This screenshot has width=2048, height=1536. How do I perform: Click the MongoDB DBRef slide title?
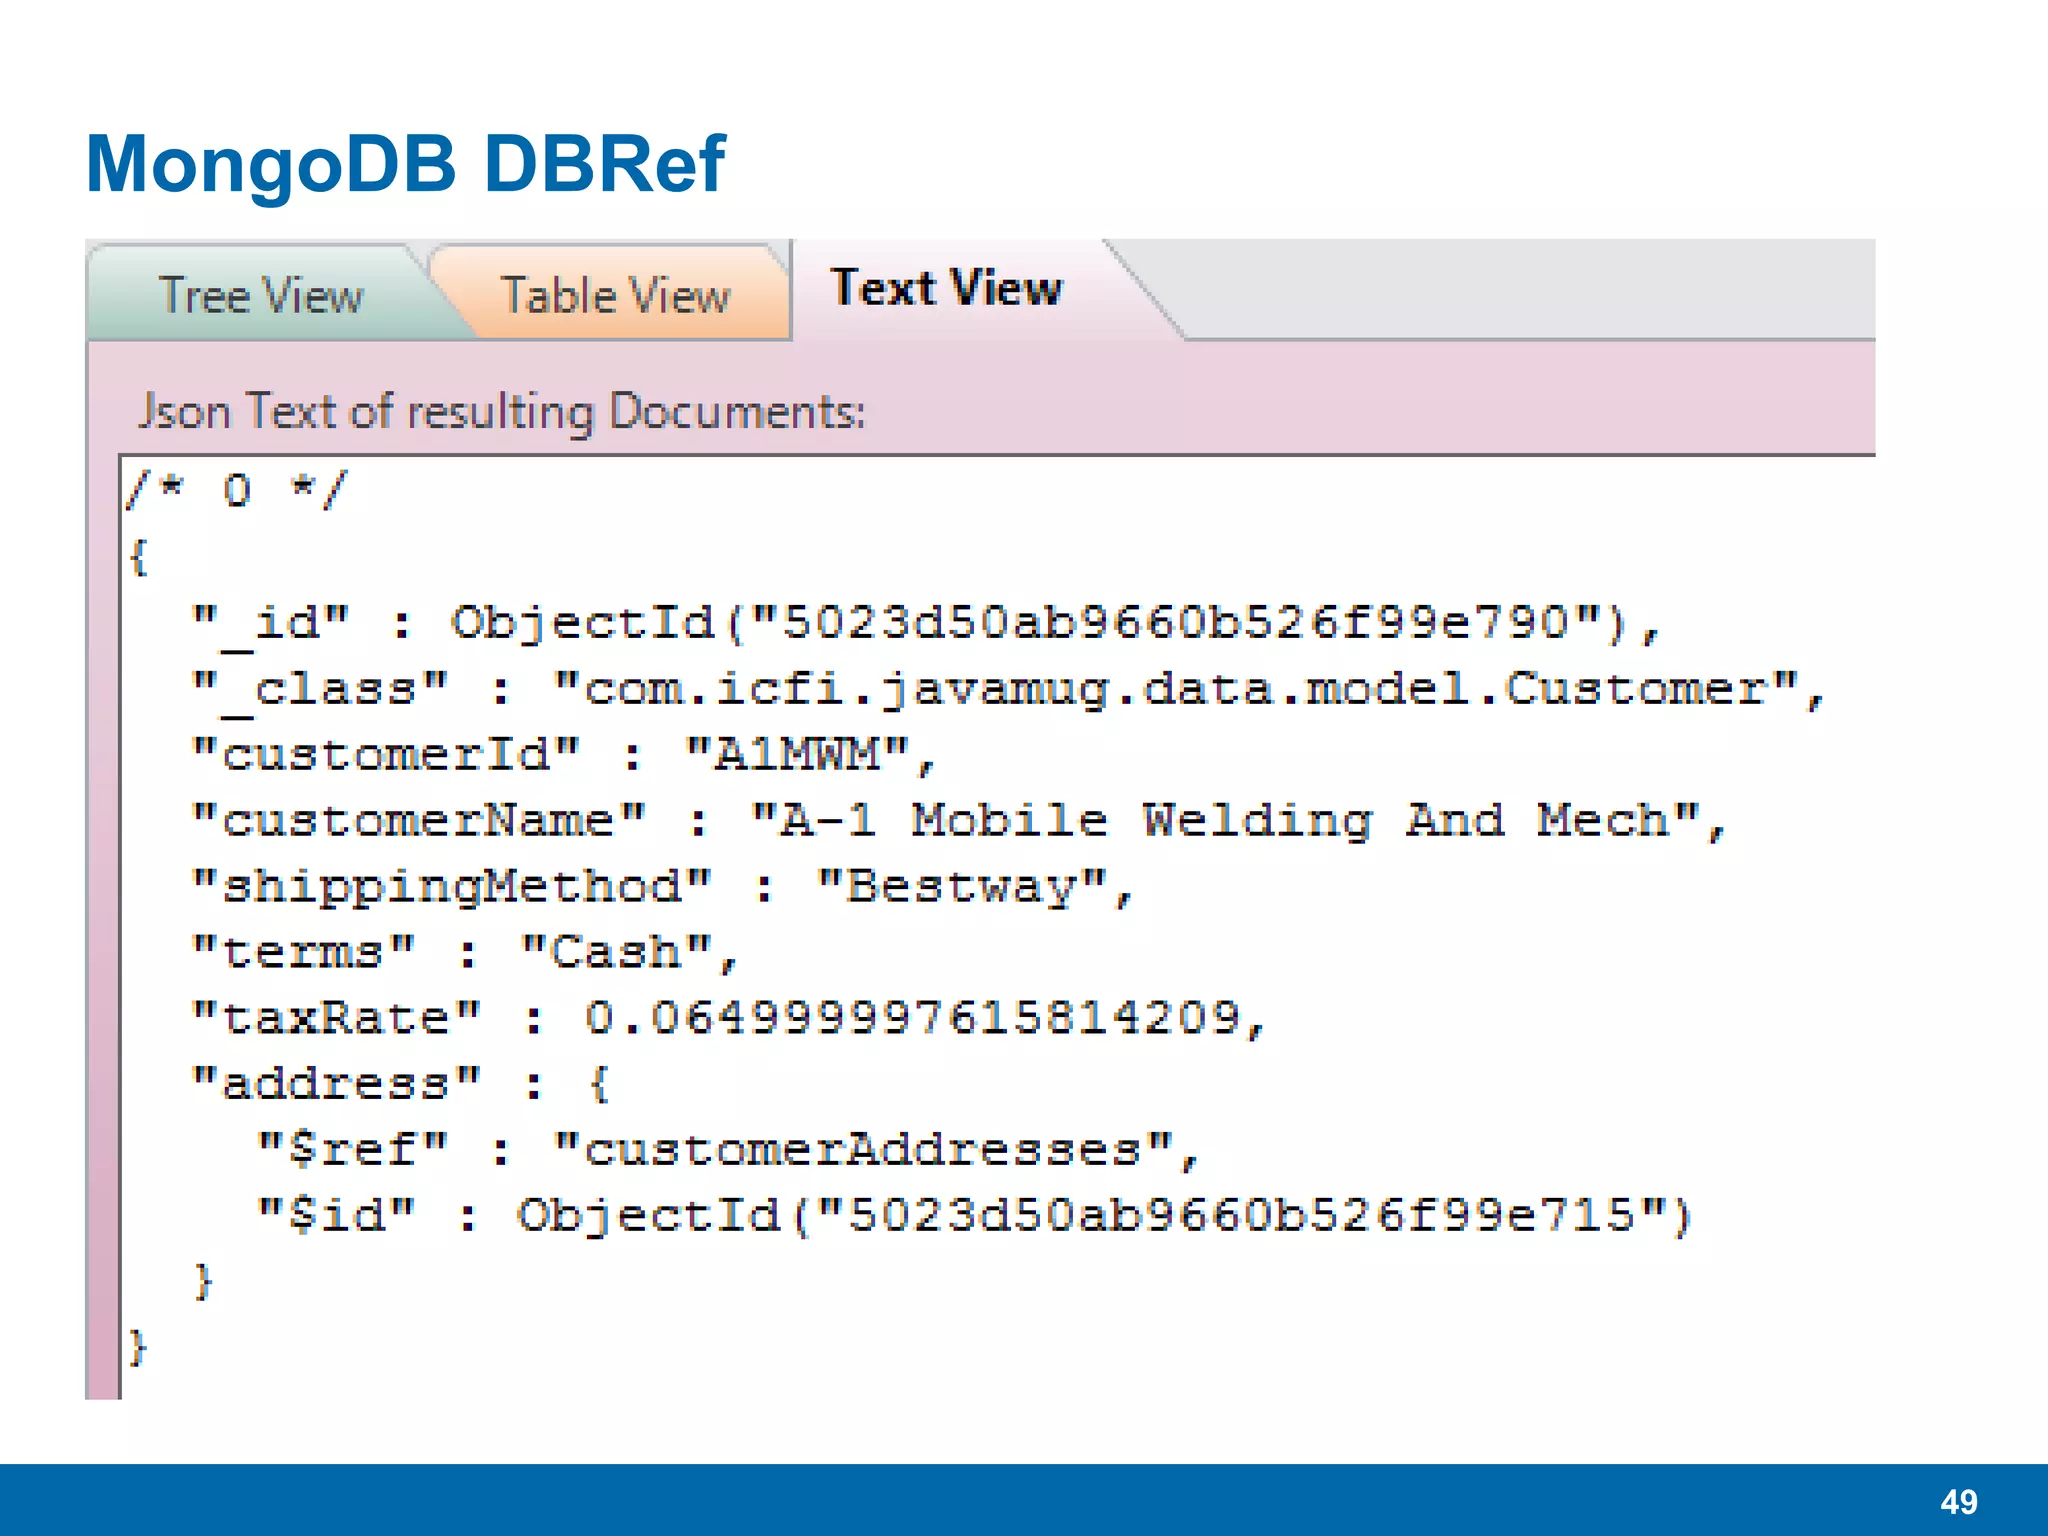[405, 164]
